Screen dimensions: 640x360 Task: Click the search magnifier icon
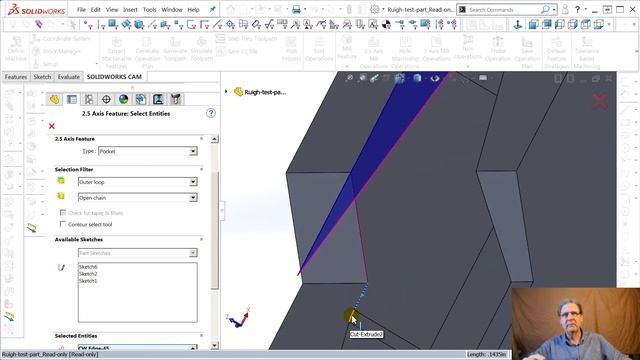[545, 9]
